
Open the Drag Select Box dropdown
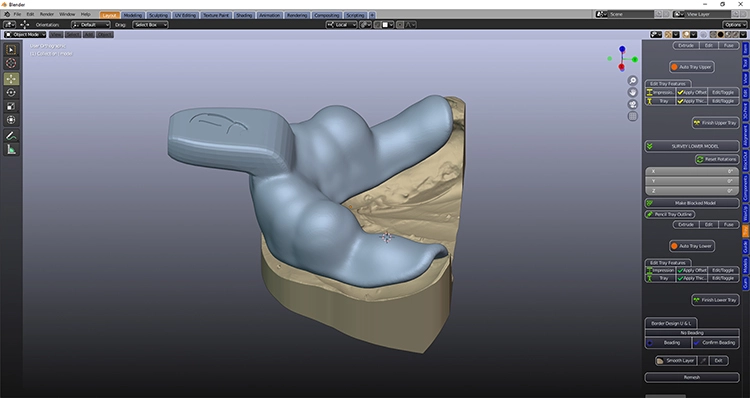[150, 25]
